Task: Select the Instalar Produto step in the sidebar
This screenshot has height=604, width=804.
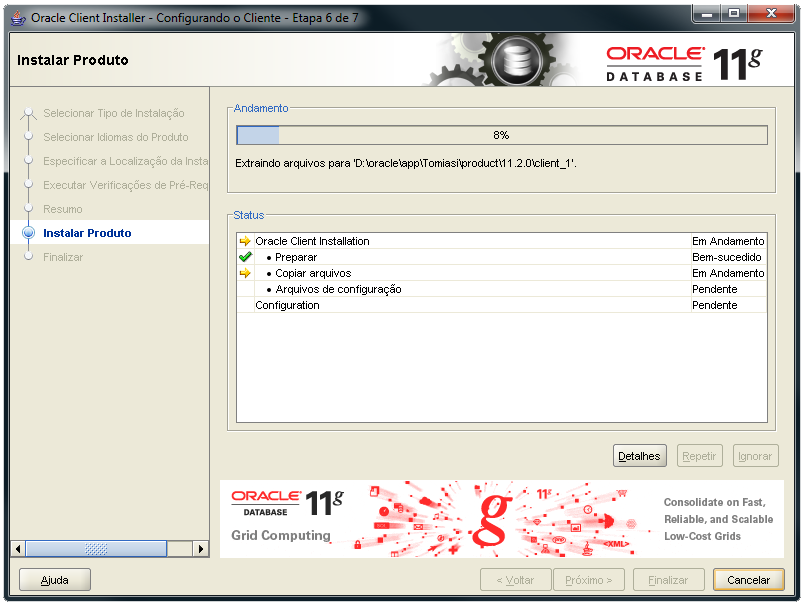Action: click(x=87, y=233)
